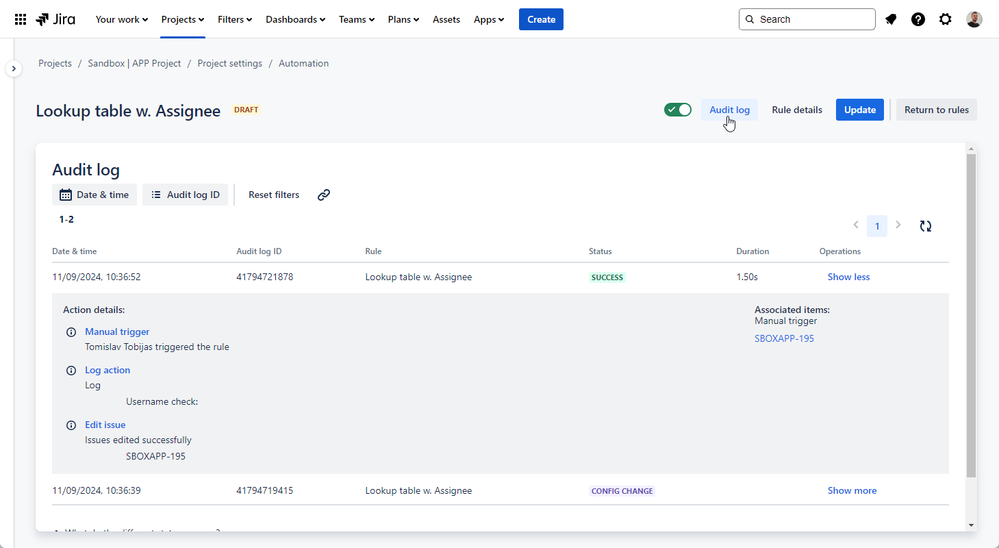
Task: Select audit log ID 41794721878
Action: tap(265, 277)
